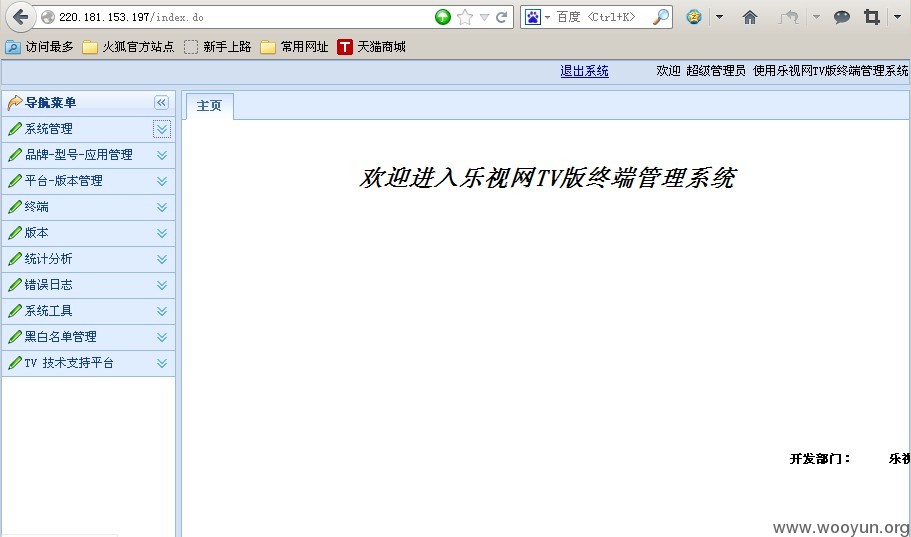Image resolution: width=911 pixels, height=537 pixels.
Task: Expand the 系统工具 section chevron
Action: coord(162,312)
